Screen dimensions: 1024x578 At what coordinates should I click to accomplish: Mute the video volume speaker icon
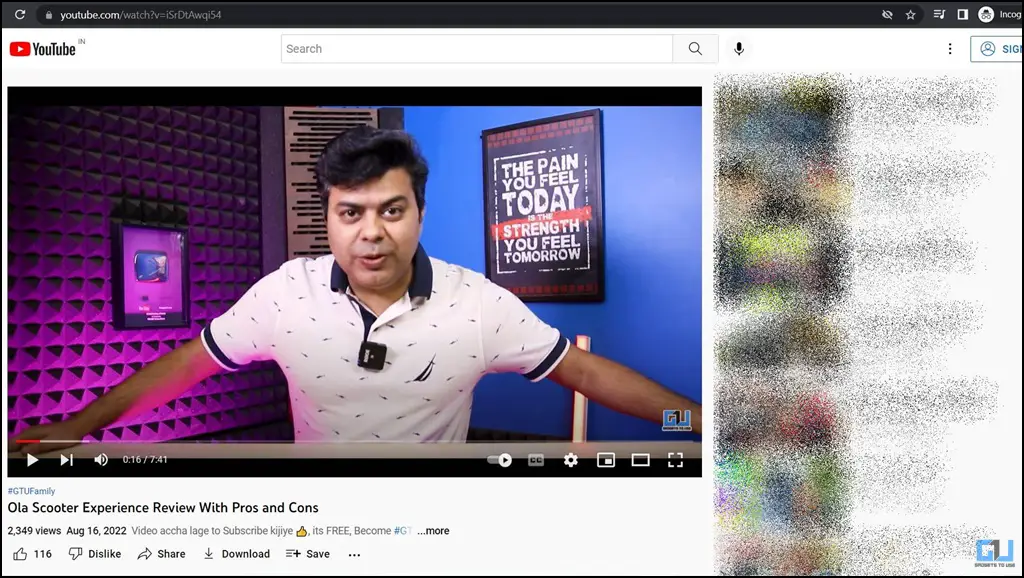101,460
